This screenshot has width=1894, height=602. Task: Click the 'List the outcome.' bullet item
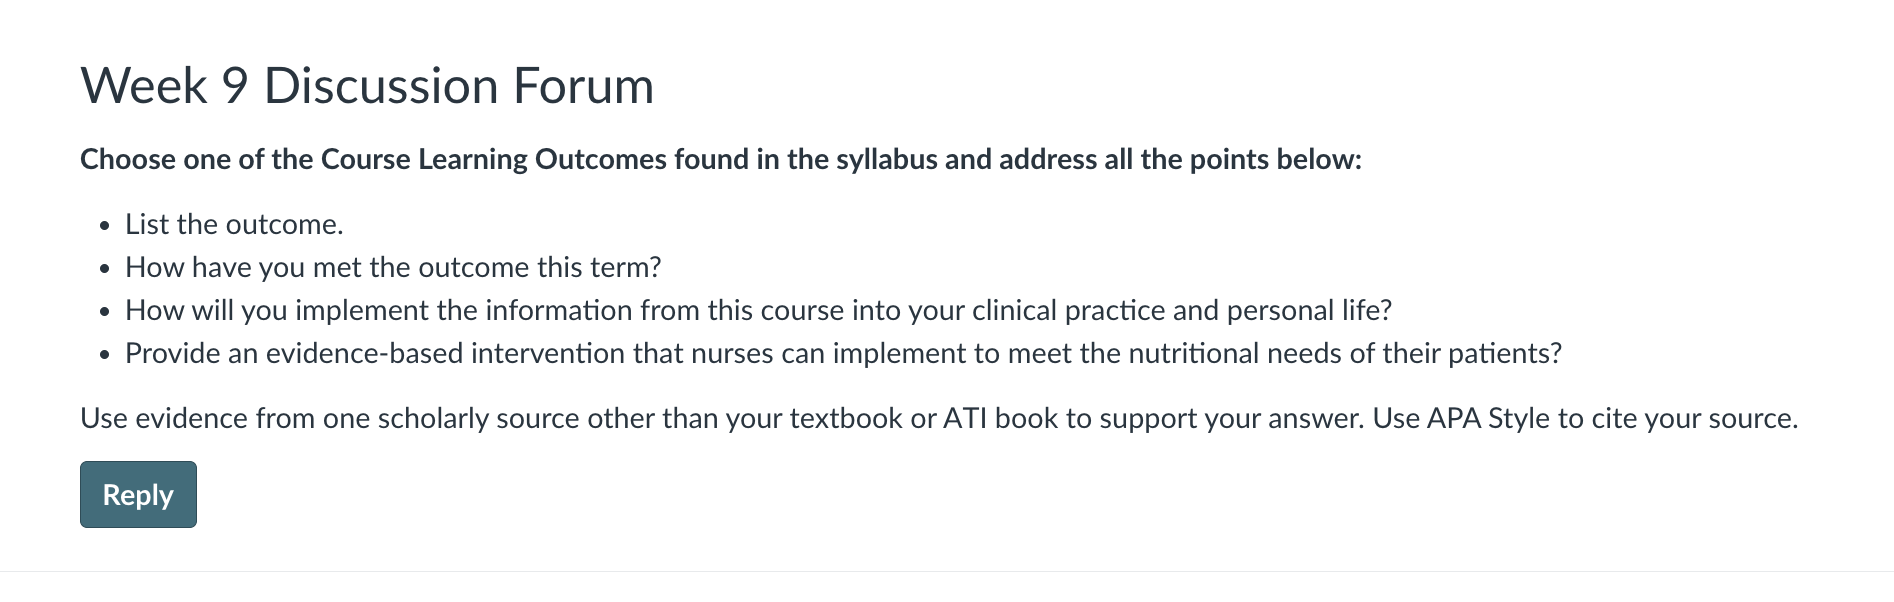[x=234, y=224]
